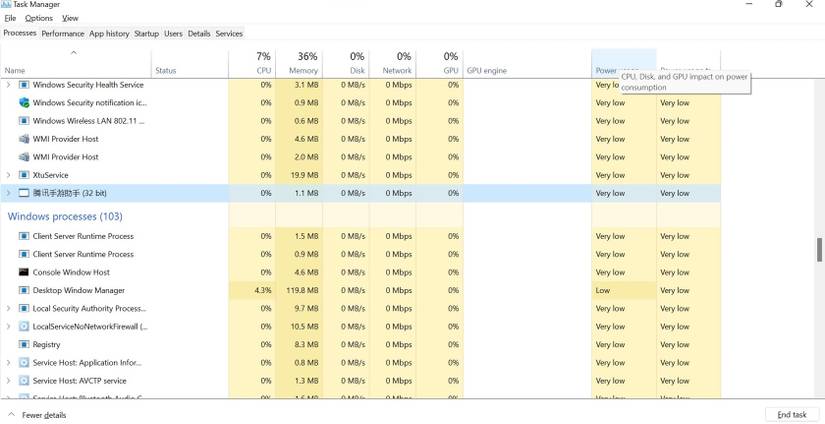Switch to the Performance tab
Viewport: 825px width, 424px height.
[x=63, y=34]
